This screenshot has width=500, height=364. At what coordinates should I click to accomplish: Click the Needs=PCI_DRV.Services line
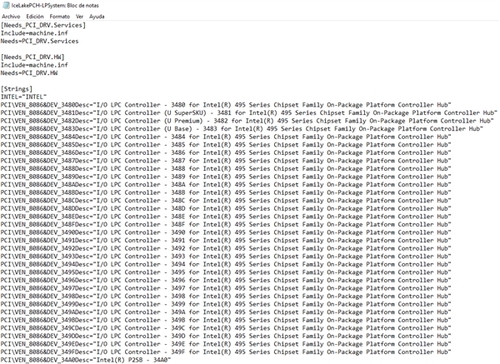tap(40, 41)
